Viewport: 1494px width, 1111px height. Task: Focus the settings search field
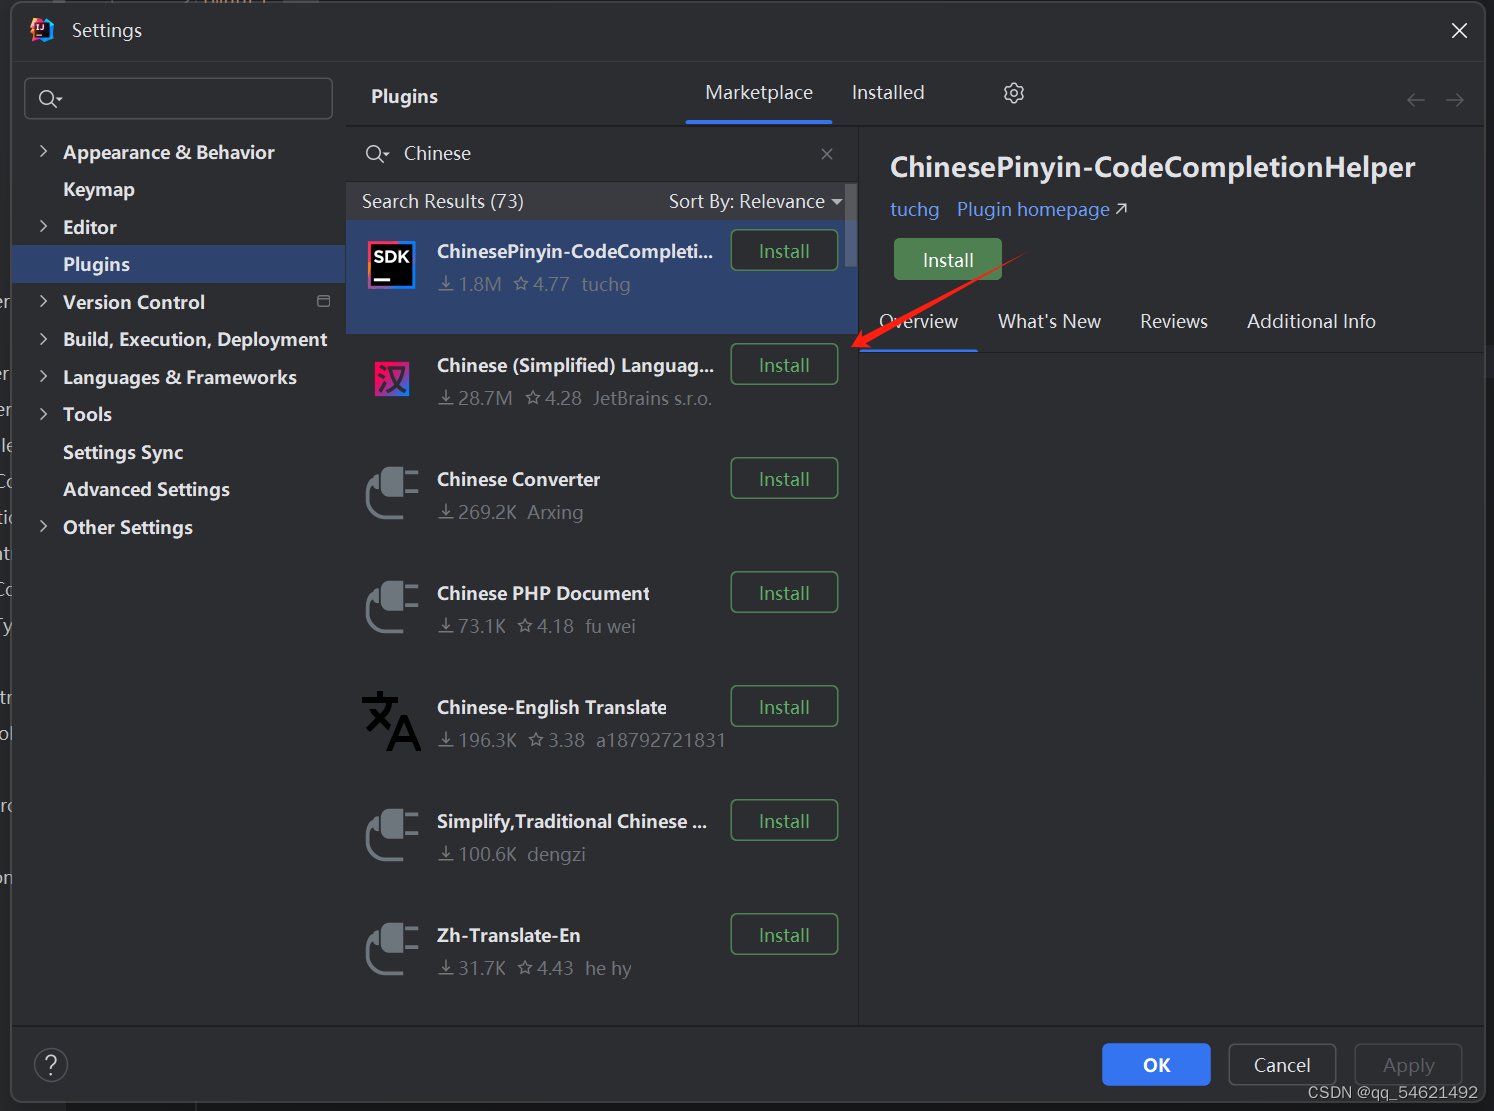[x=178, y=99]
